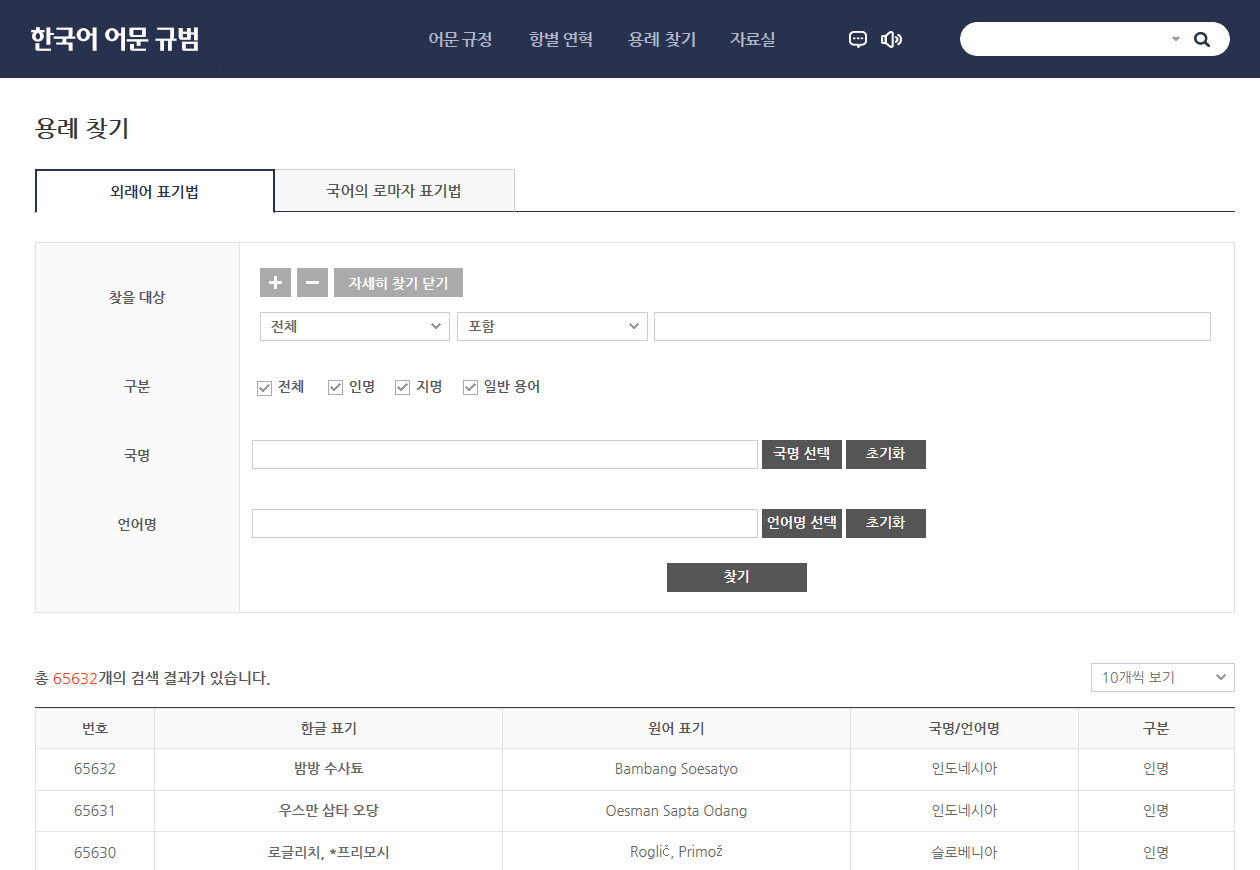
Task: Click the 국명 선택 button
Action: click(x=801, y=454)
